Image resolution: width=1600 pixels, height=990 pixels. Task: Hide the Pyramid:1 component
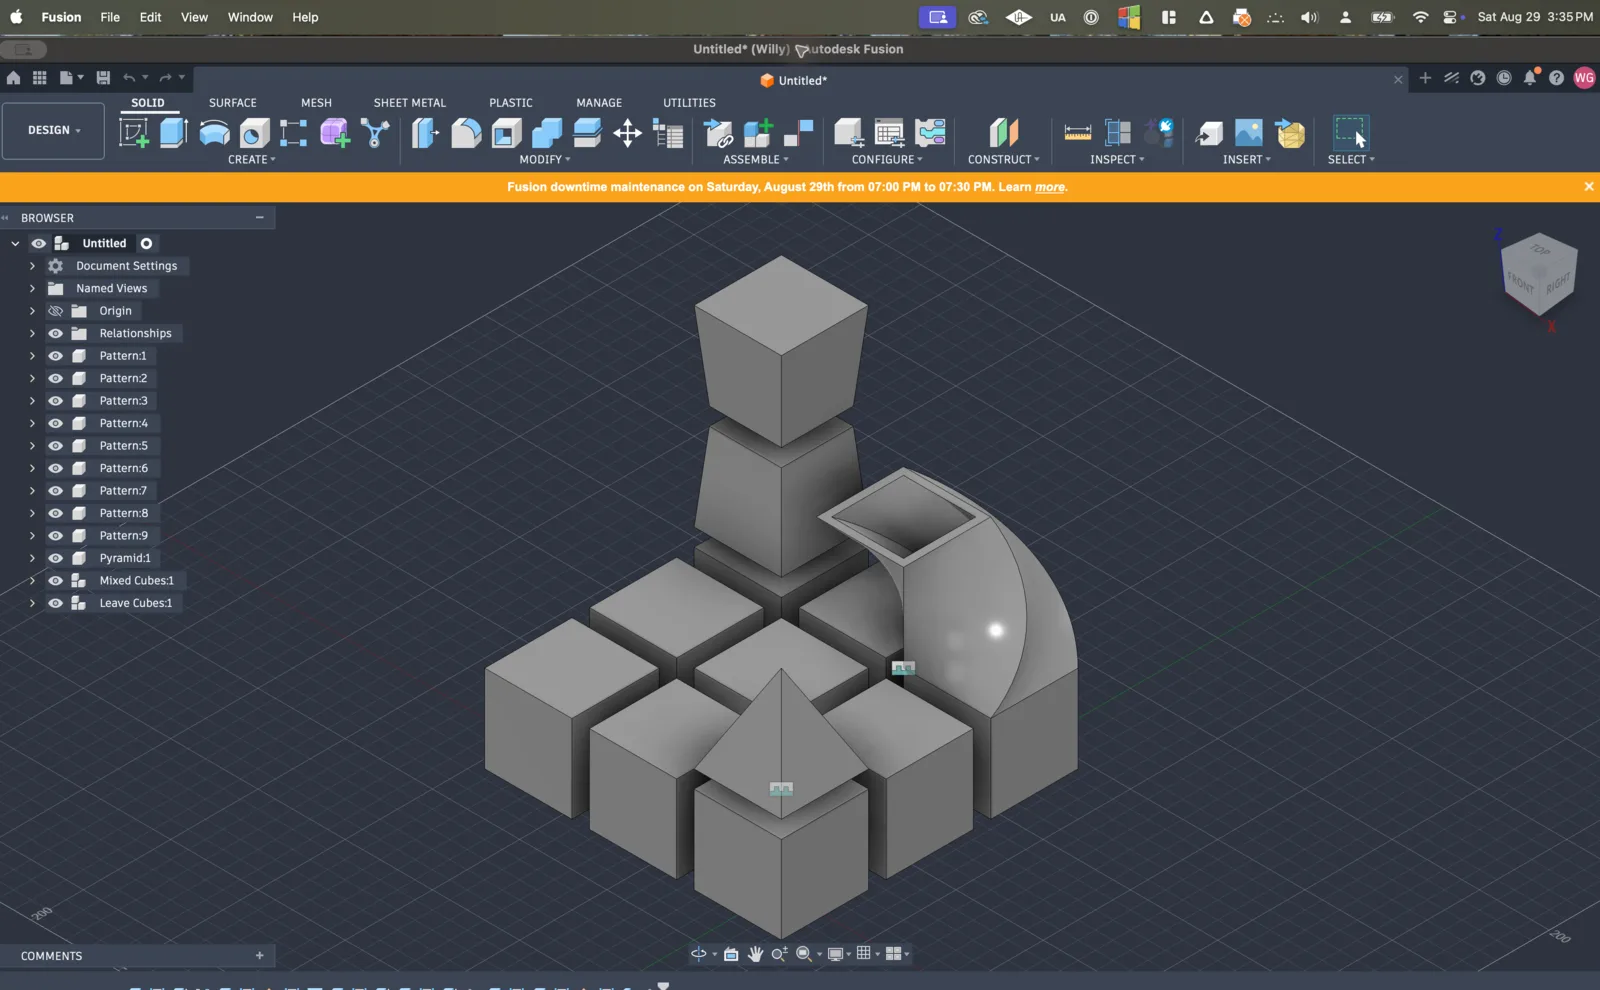(55, 558)
